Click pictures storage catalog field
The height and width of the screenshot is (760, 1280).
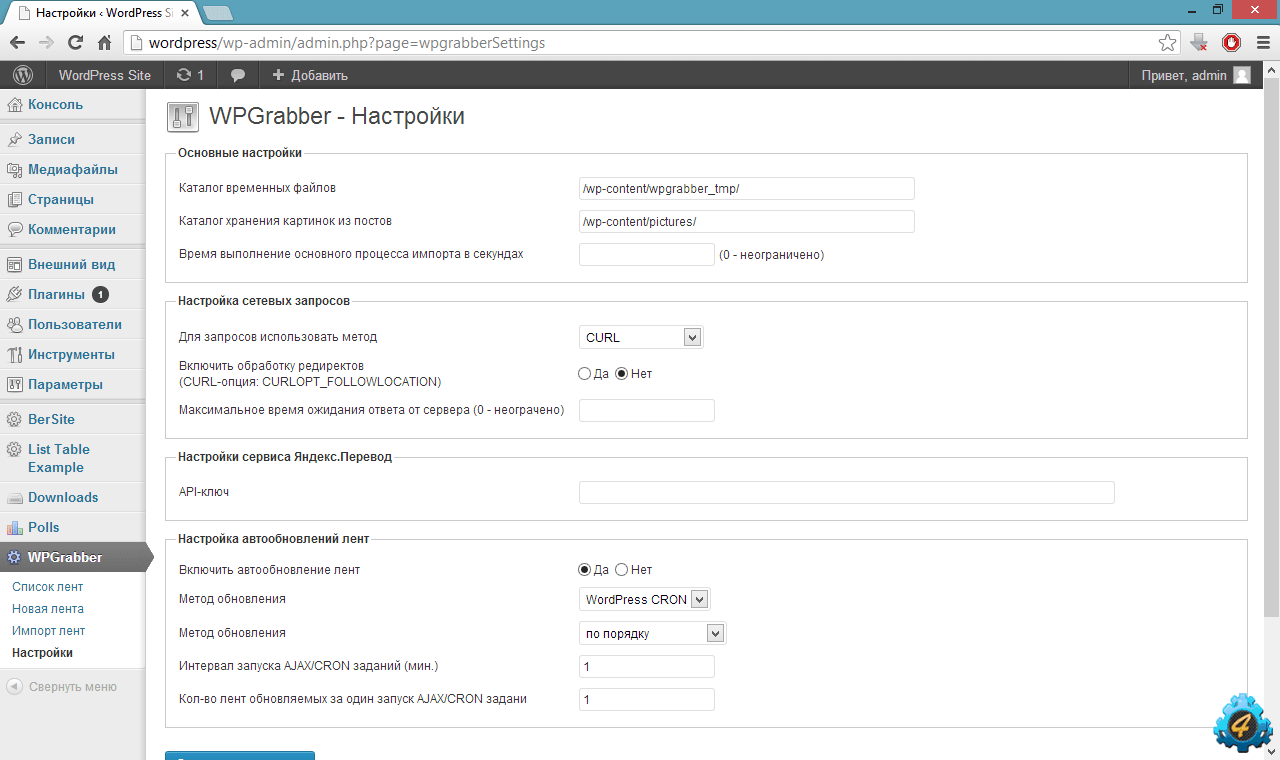pos(747,221)
